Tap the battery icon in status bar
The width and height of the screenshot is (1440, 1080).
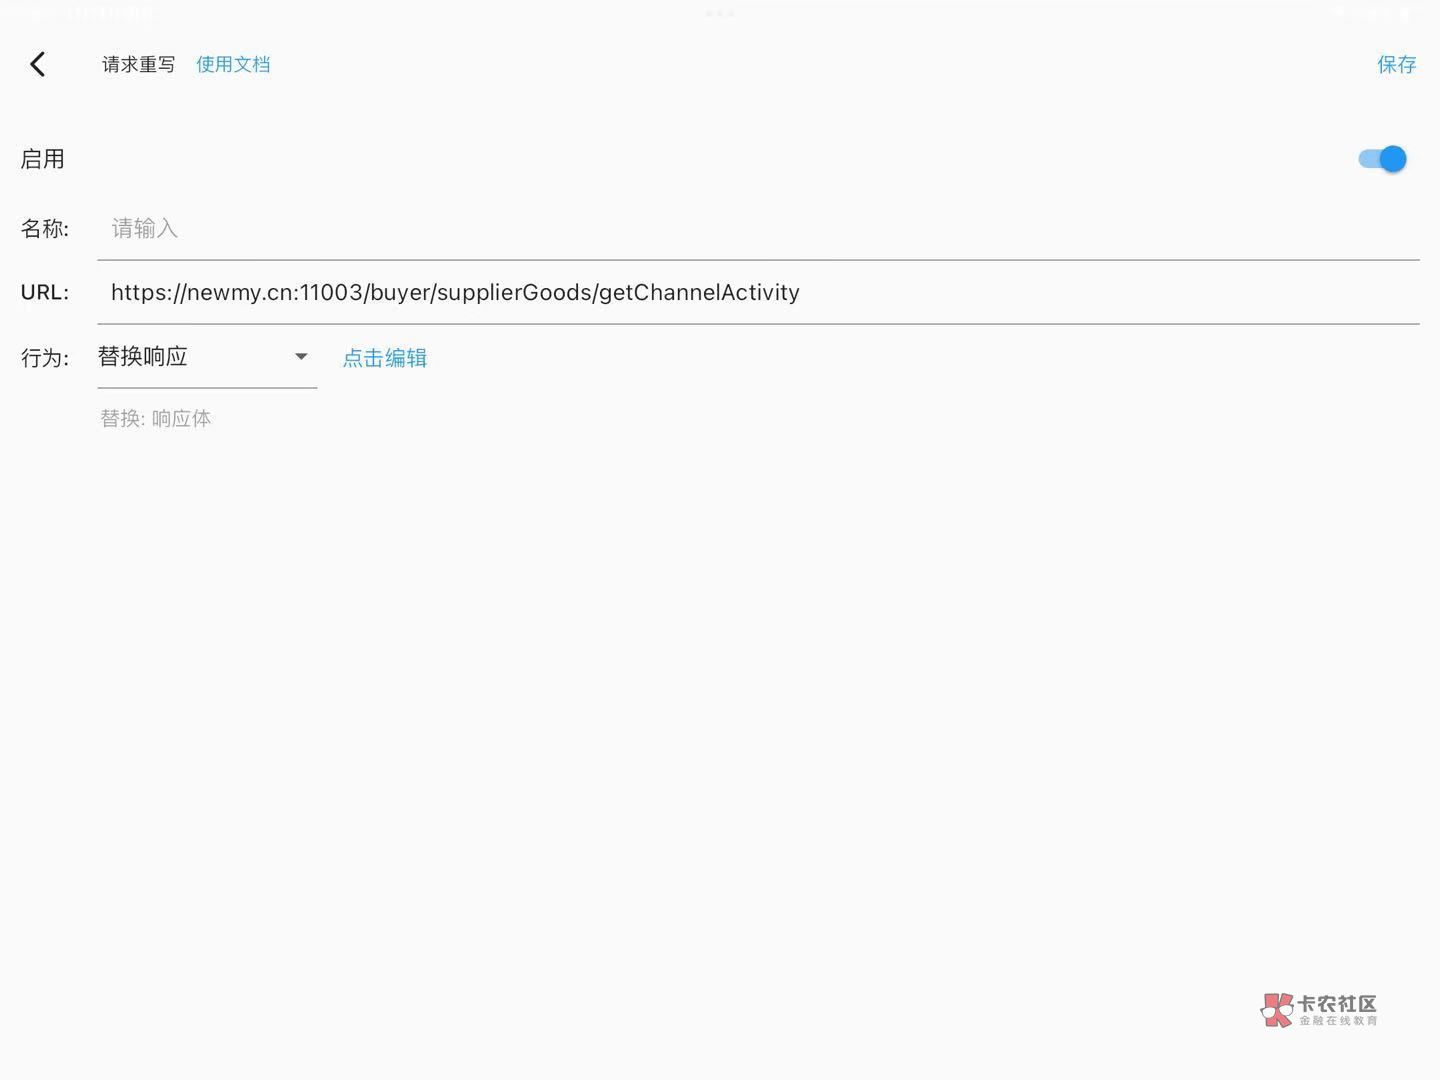pyautogui.click(x=1405, y=14)
